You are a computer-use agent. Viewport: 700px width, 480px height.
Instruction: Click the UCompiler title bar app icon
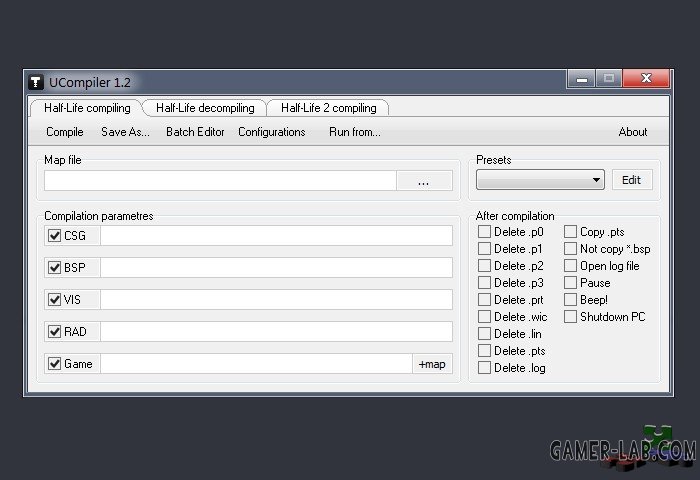click(x=36, y=82)
